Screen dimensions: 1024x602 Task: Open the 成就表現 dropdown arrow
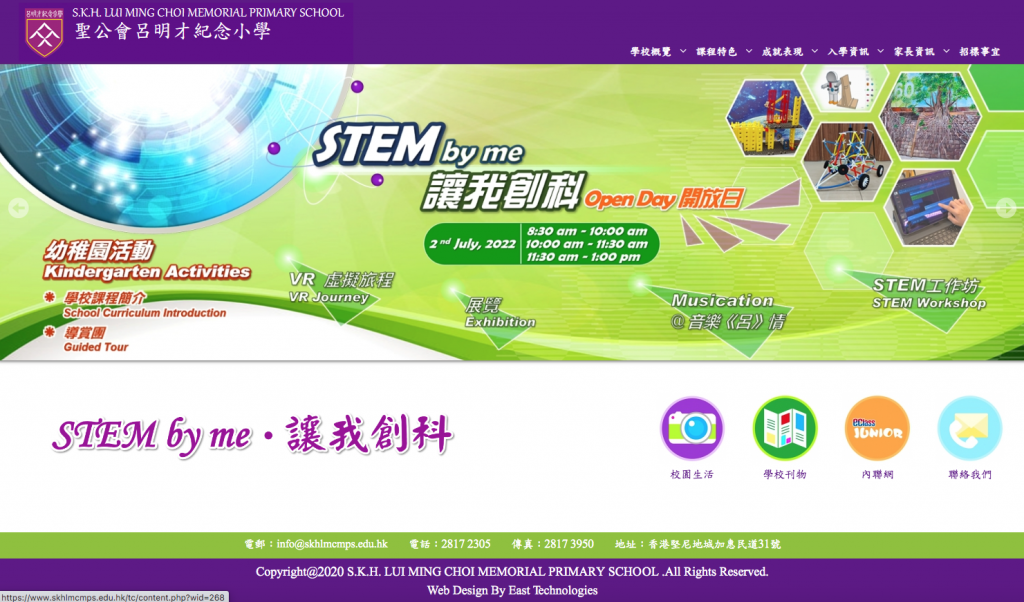click(815, 51)
